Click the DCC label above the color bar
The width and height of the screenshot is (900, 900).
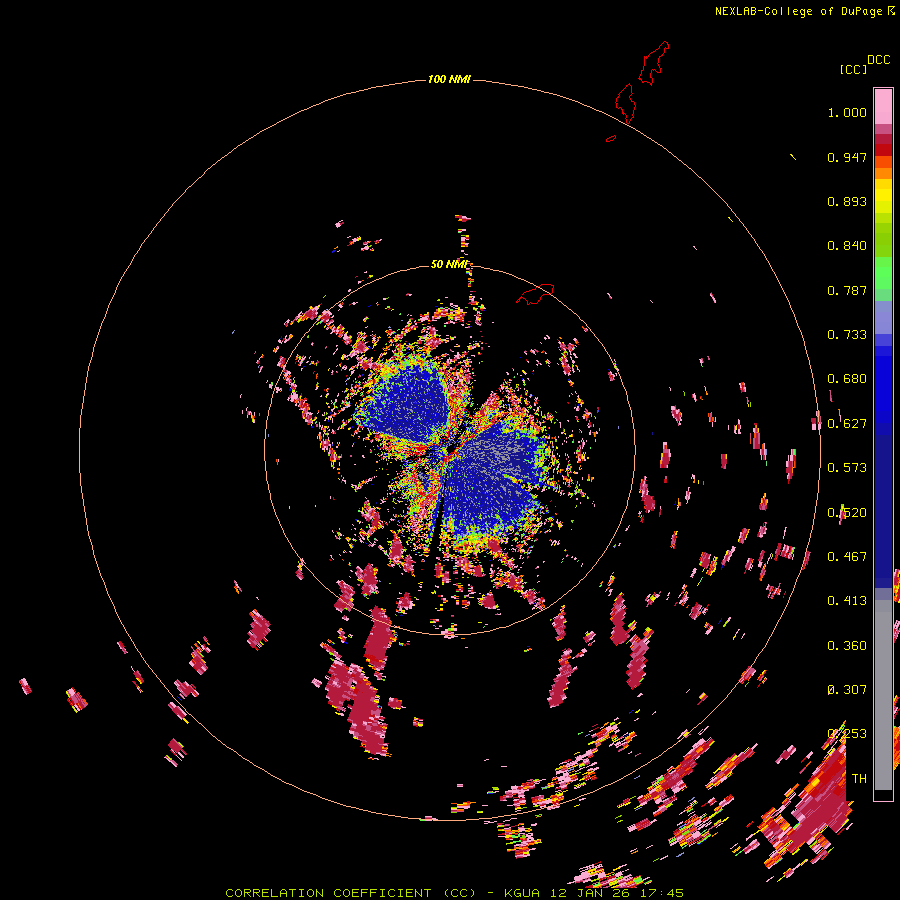point(878,60)
